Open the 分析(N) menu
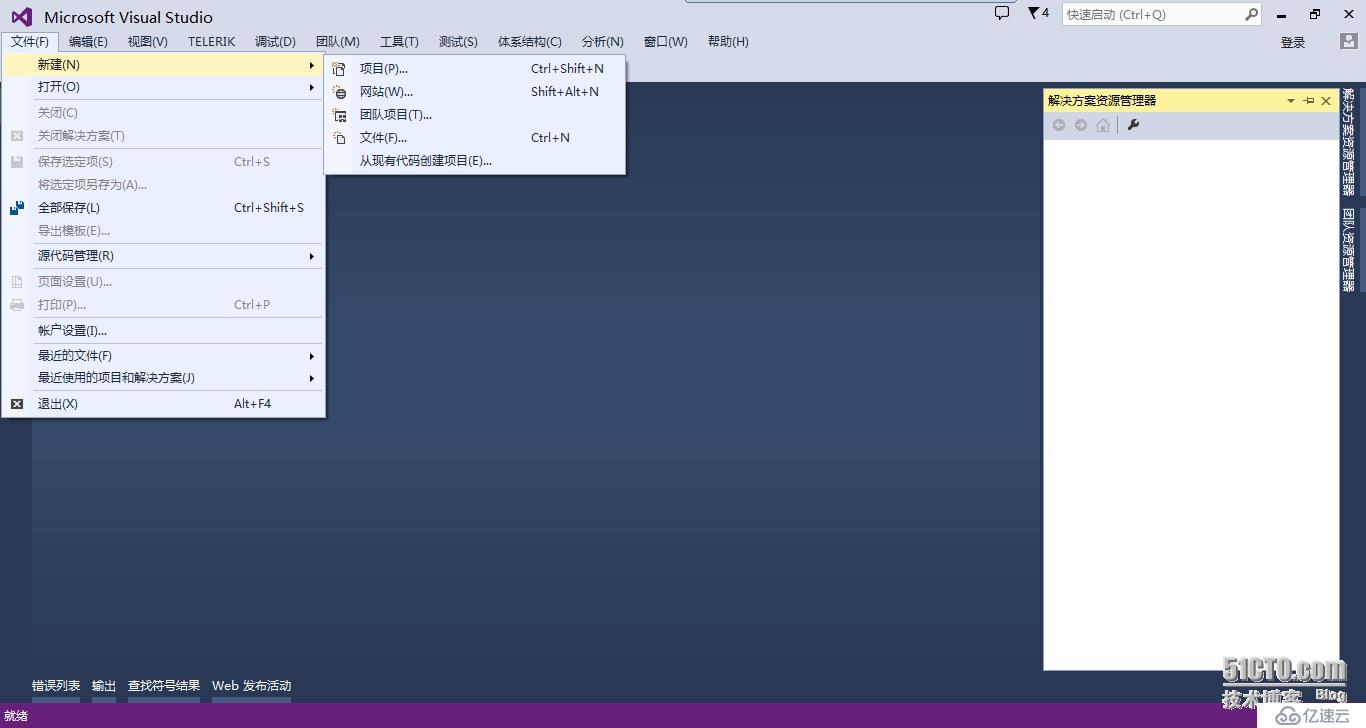The image size is (1366, 728). tap(602, 42)
